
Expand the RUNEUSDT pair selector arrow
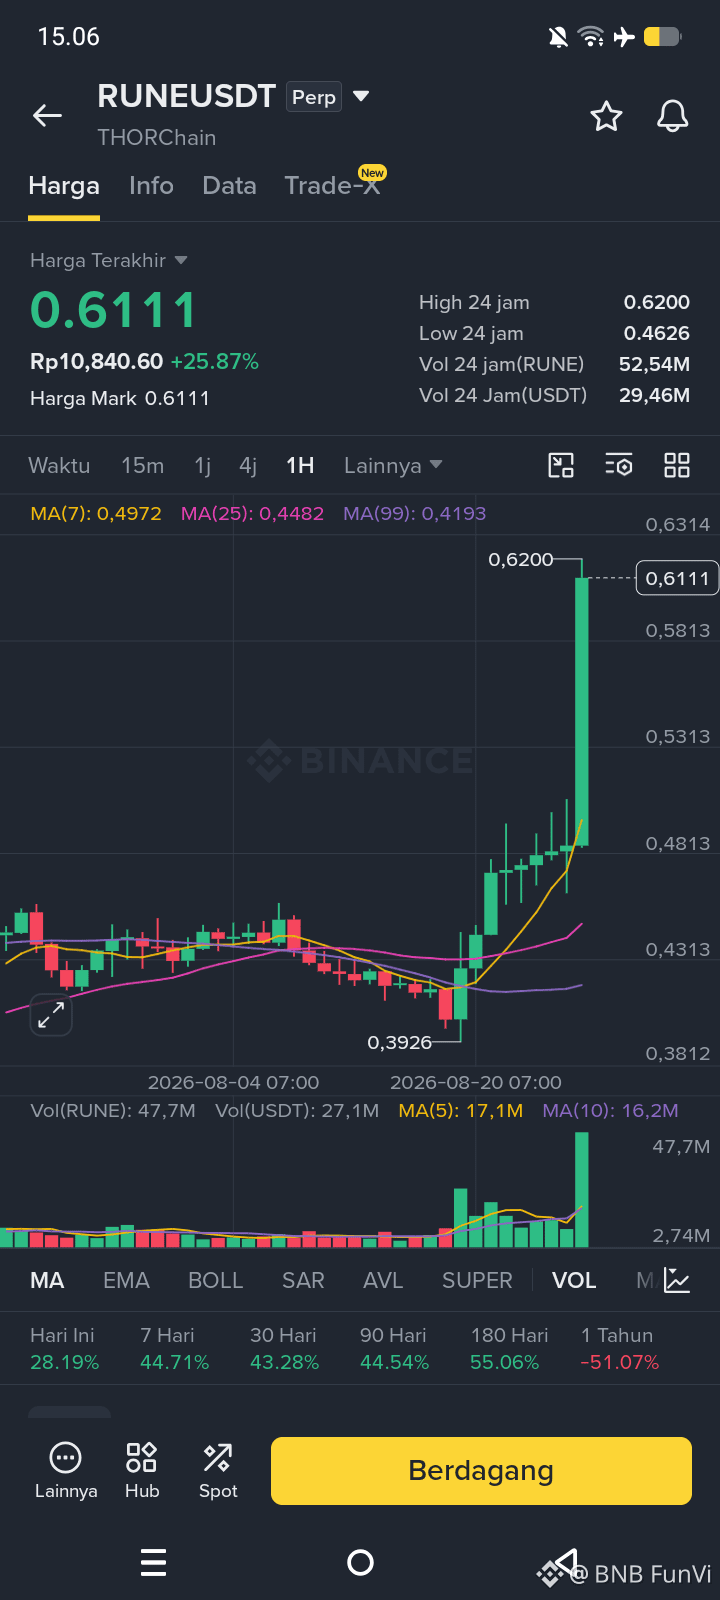coord(362,96)
